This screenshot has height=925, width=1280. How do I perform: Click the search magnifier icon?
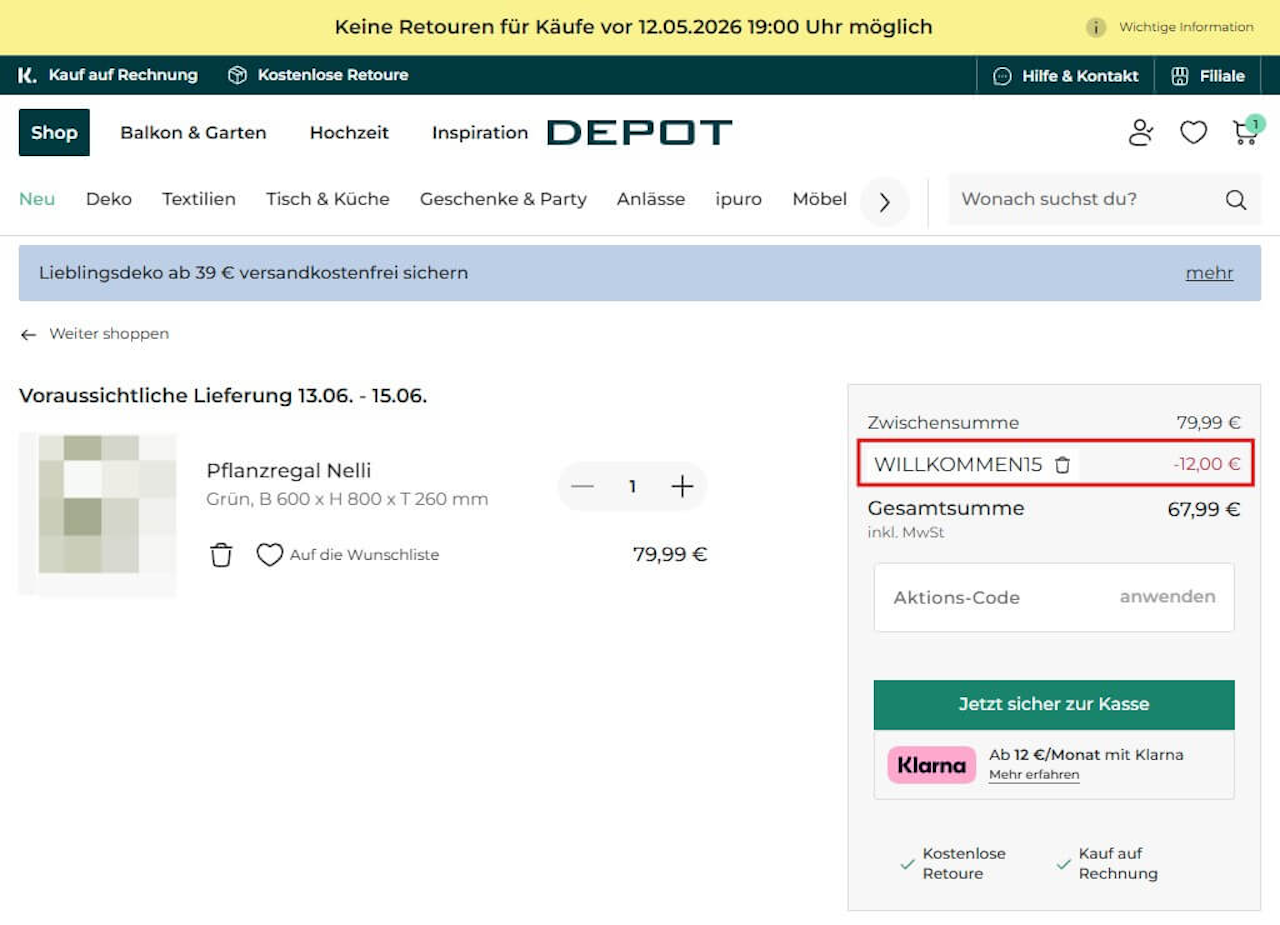(1236, 199)
